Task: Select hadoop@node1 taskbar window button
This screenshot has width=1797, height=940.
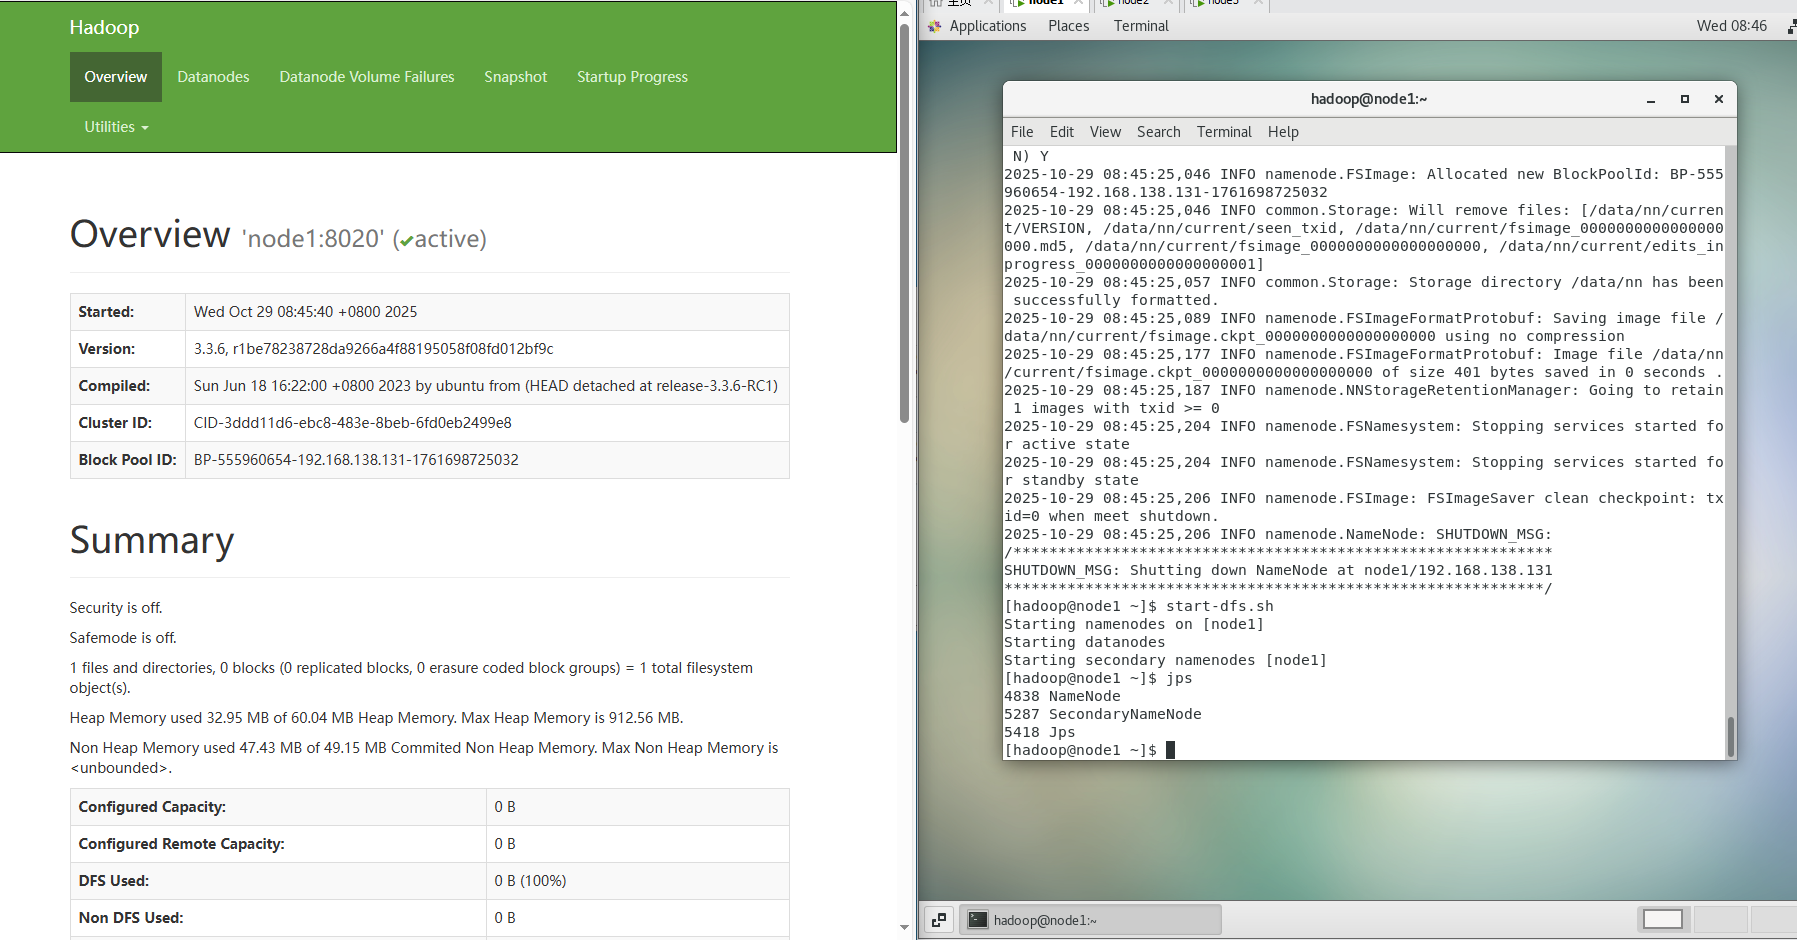Action: point(1091,920)
